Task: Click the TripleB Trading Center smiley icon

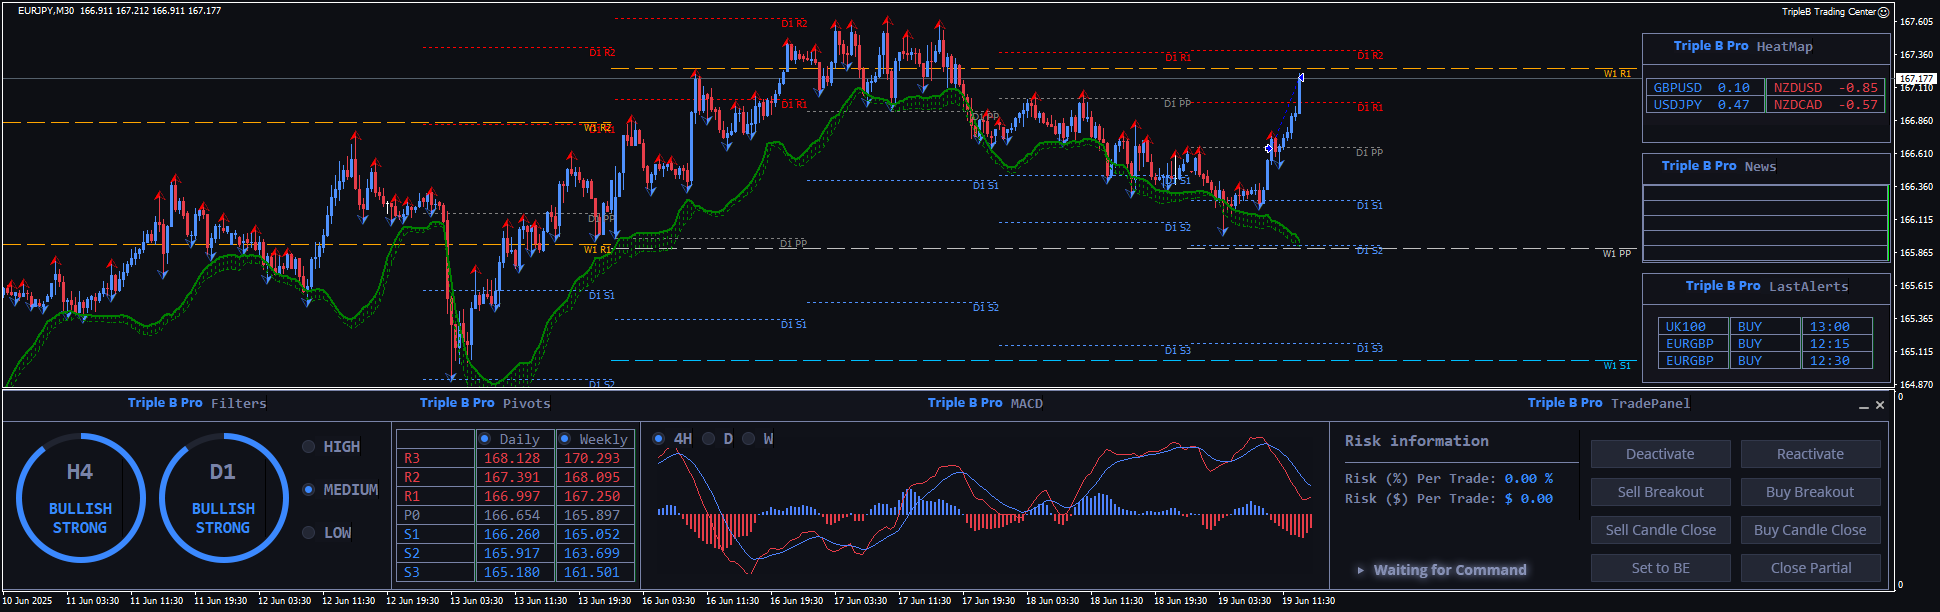Action: 1884,12
